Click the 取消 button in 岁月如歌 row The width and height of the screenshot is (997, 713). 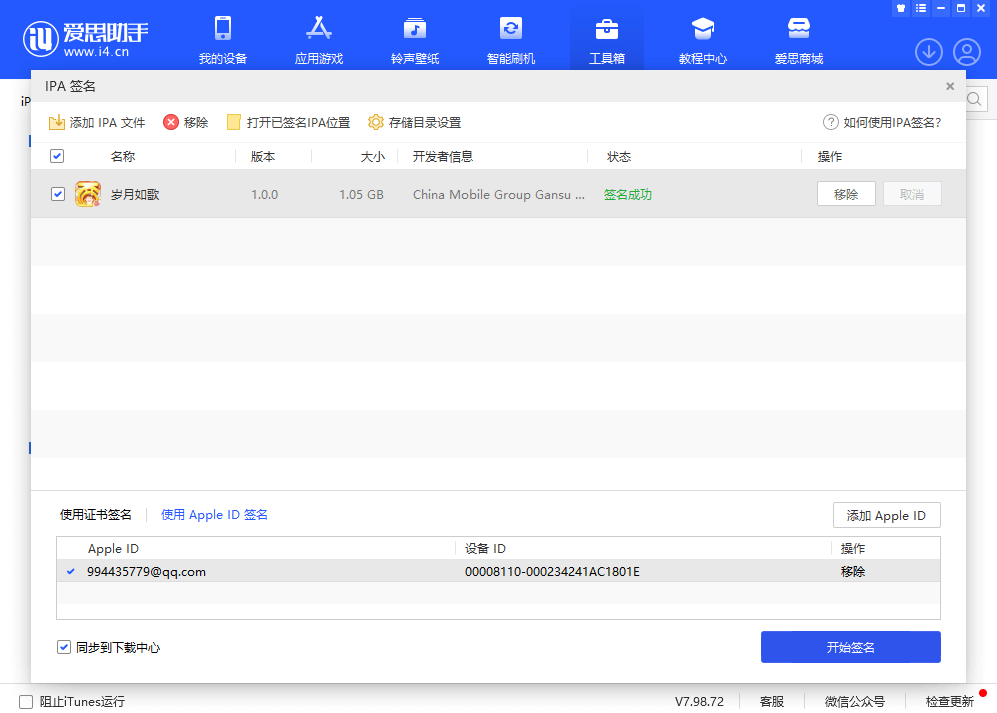tap(912, 194)
